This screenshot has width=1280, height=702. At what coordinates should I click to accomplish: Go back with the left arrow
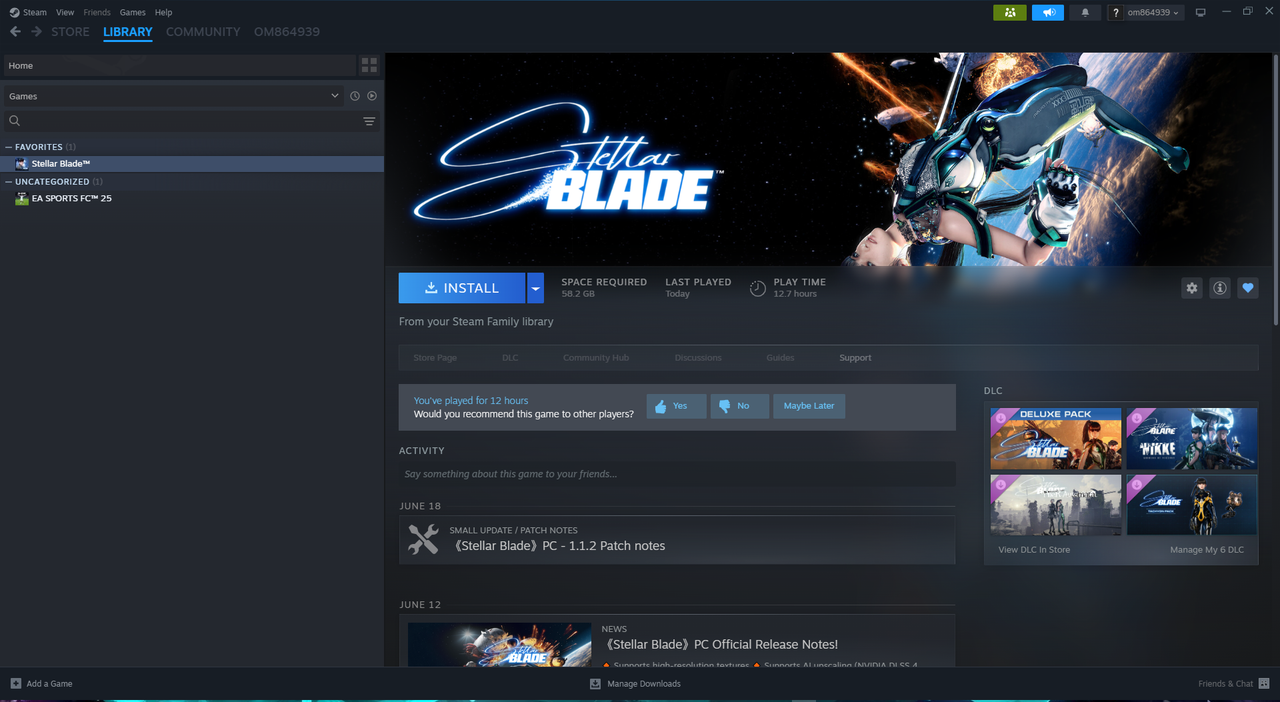pos(15,32)
